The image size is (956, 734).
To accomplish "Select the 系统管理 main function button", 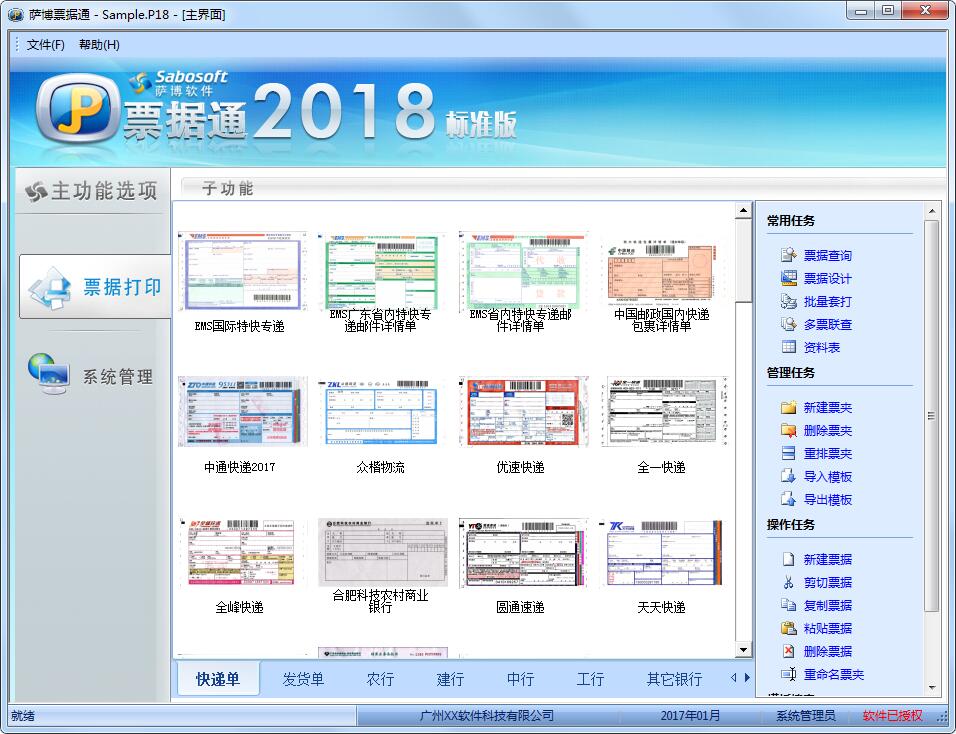I will click(91, 375).
